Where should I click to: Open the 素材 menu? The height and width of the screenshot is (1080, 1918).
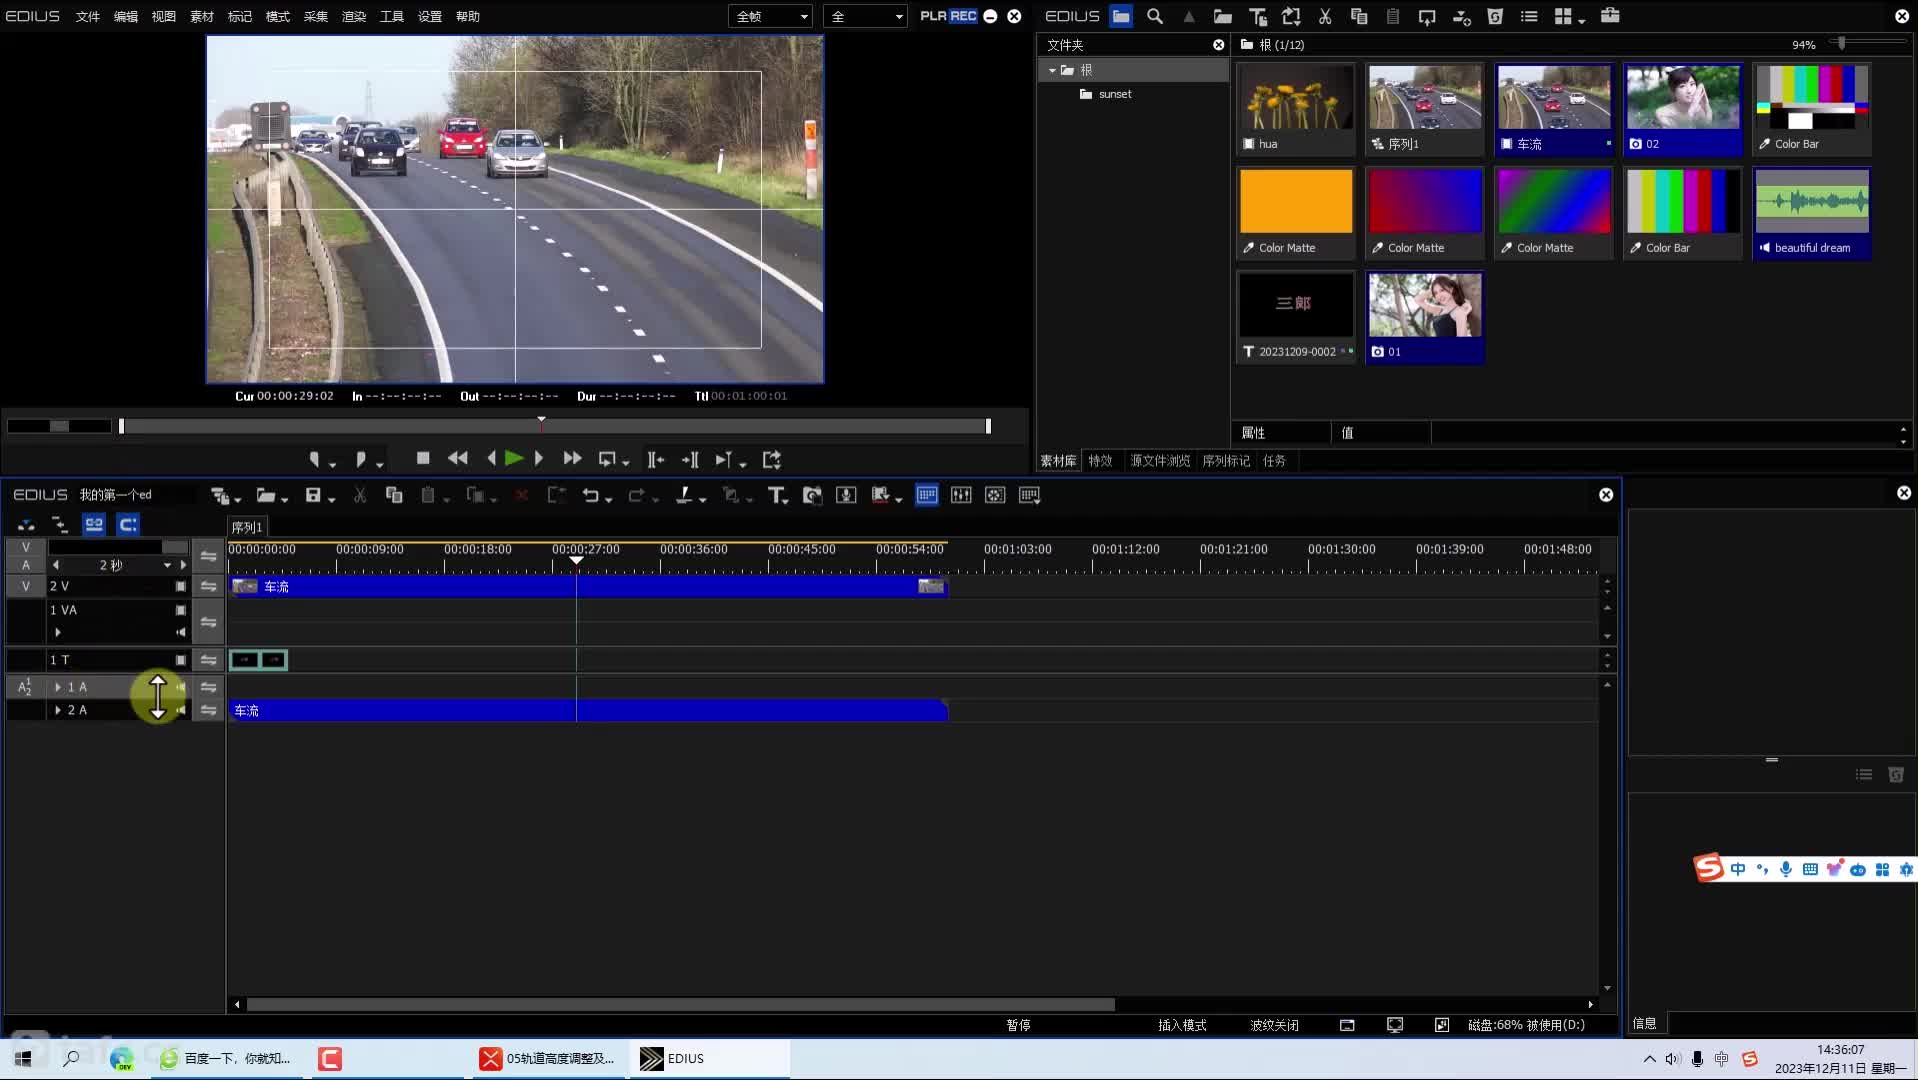(202, 16)
